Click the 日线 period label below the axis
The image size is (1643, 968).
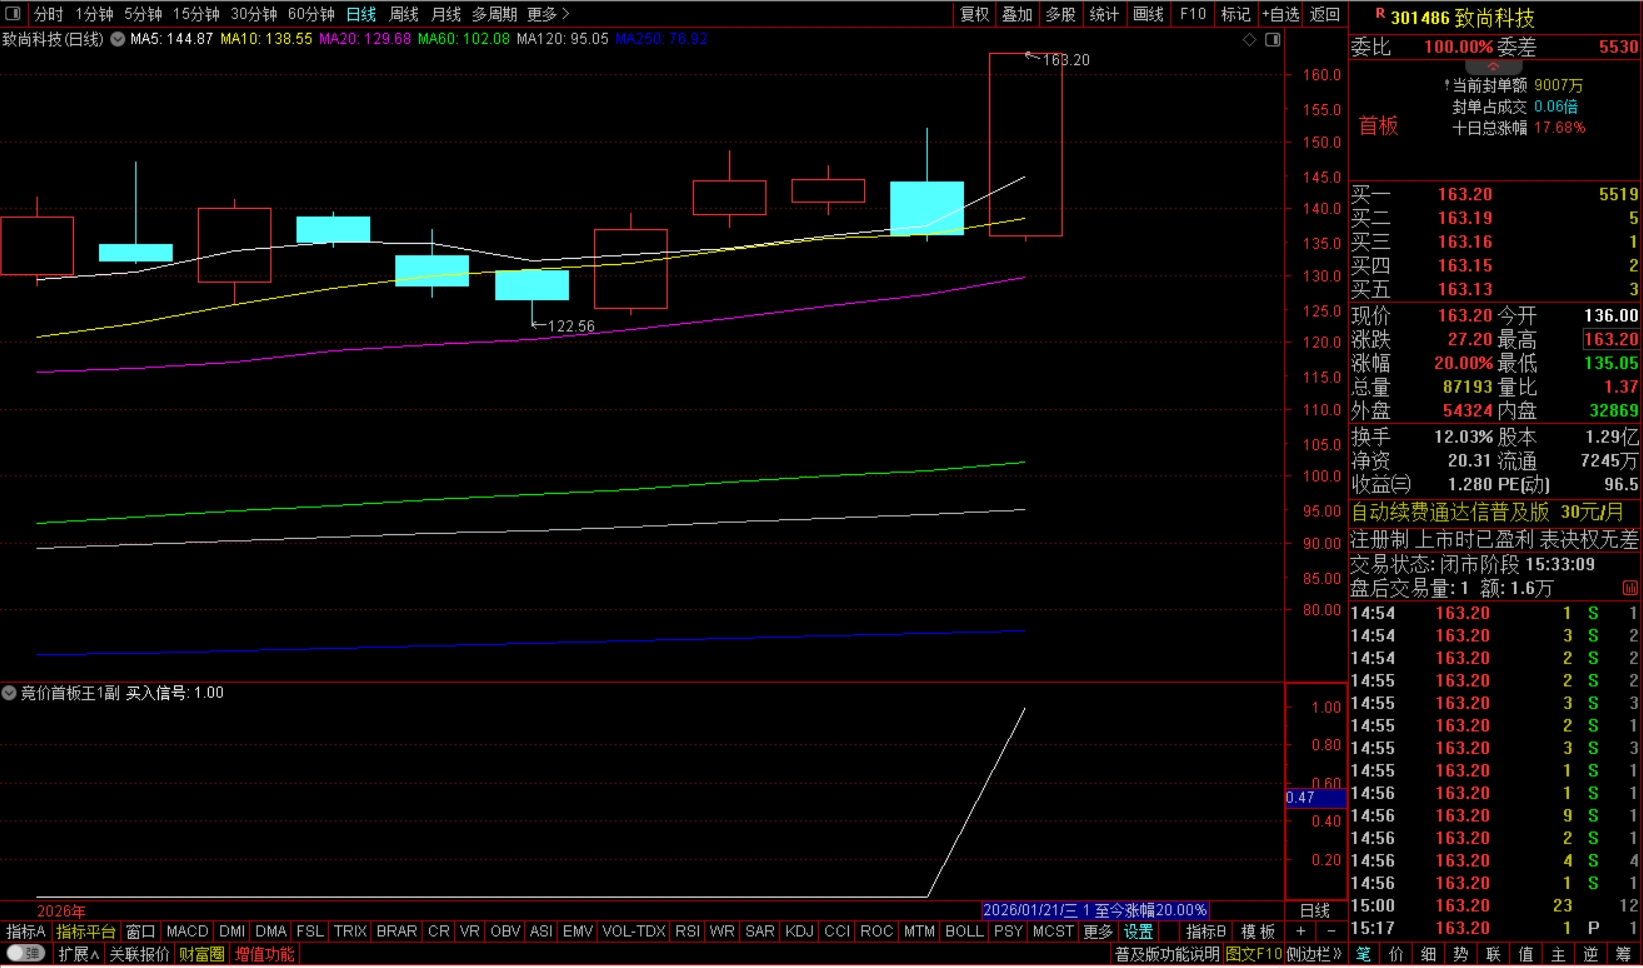[x=1314, y=910]
